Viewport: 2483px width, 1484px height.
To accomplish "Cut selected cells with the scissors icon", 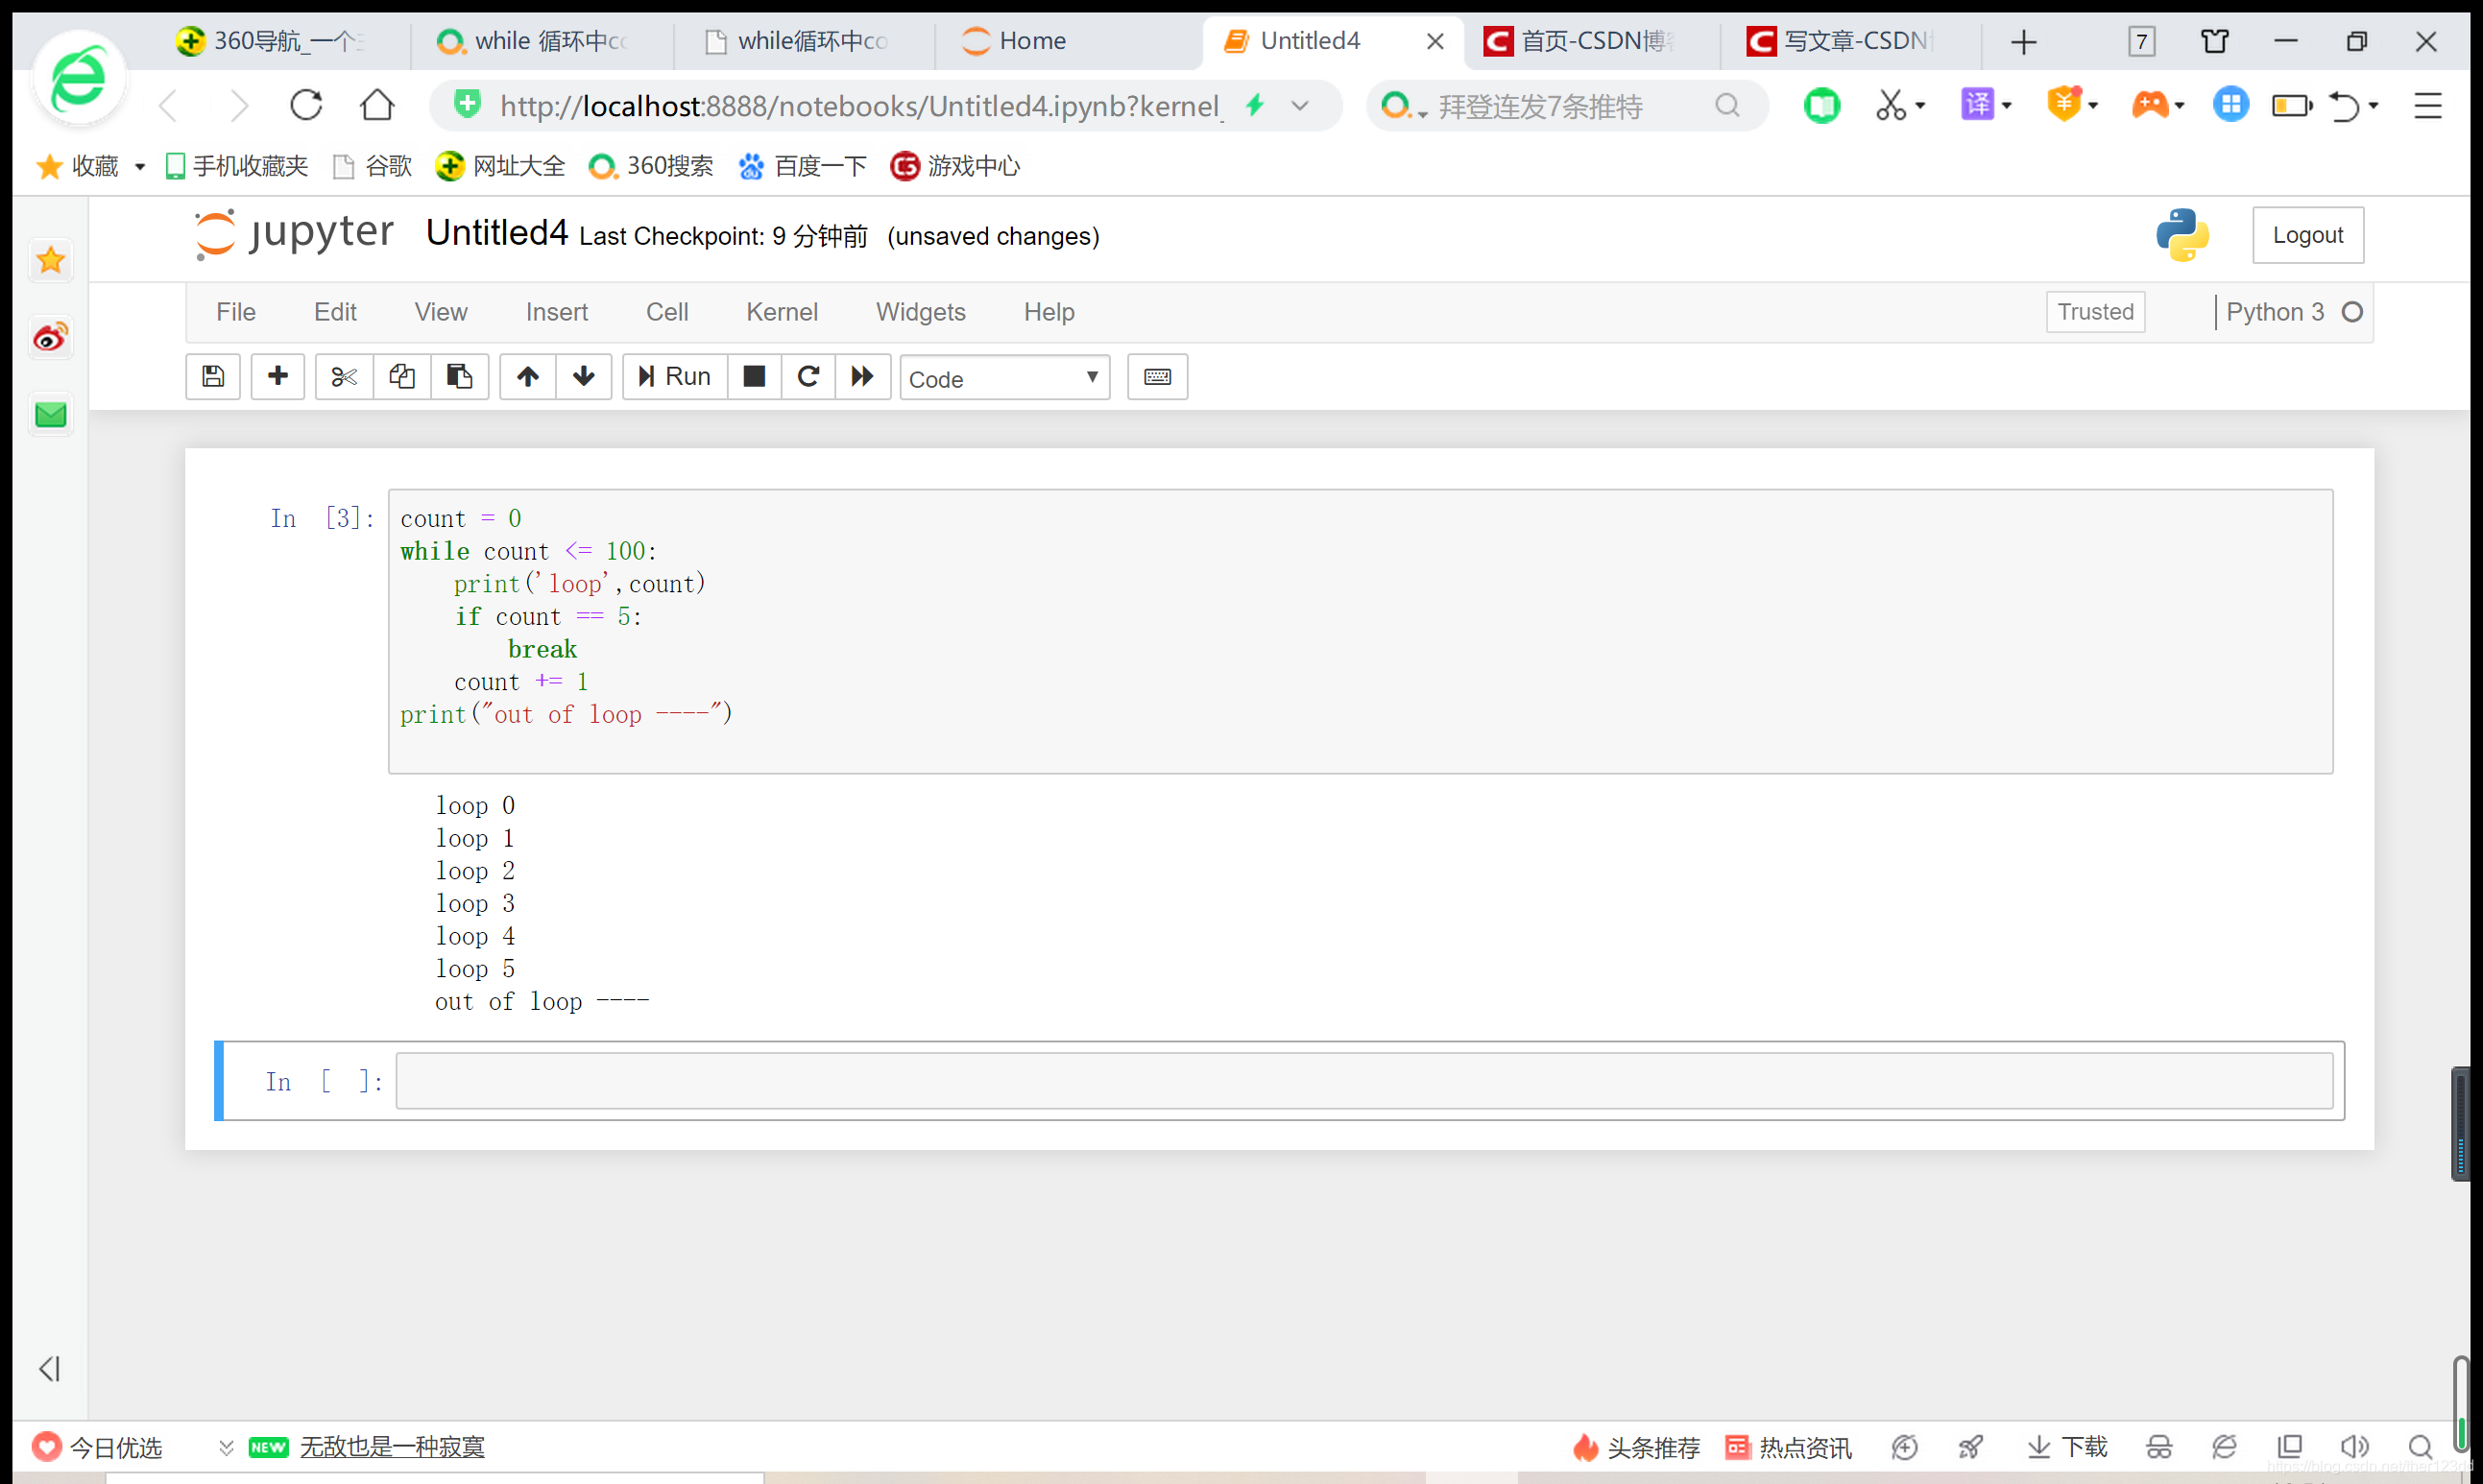I will (344, 377).
